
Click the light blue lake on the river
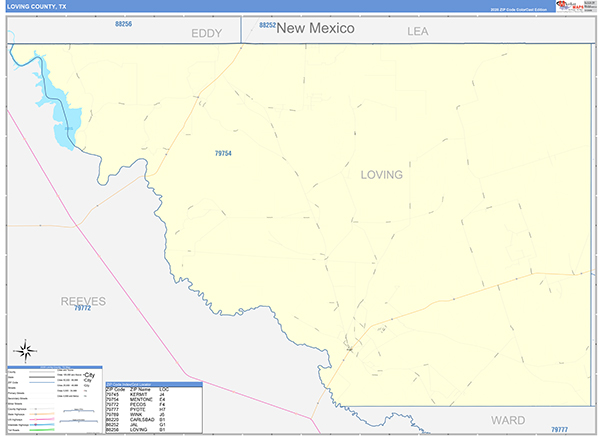click(x=61, y=111)
